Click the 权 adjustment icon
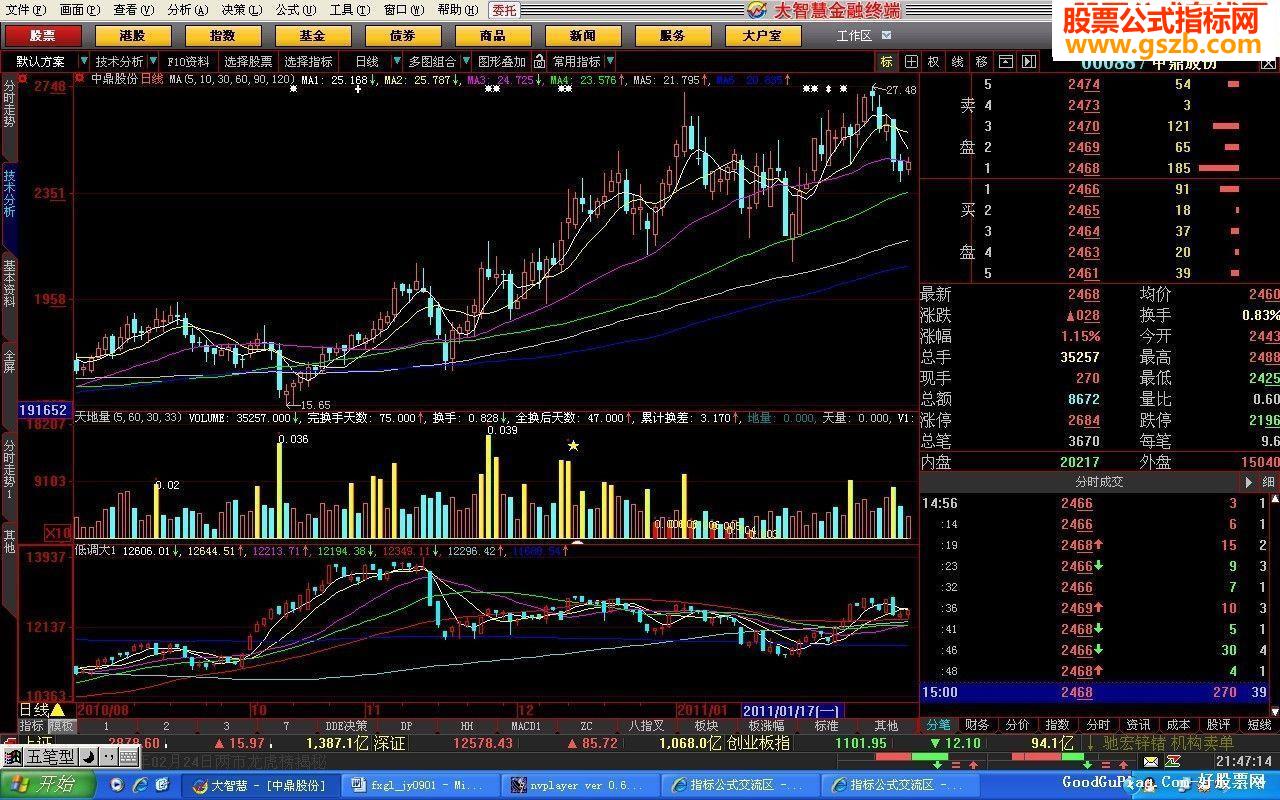Viewport: 1280px width, 800px height. (933, 61)
